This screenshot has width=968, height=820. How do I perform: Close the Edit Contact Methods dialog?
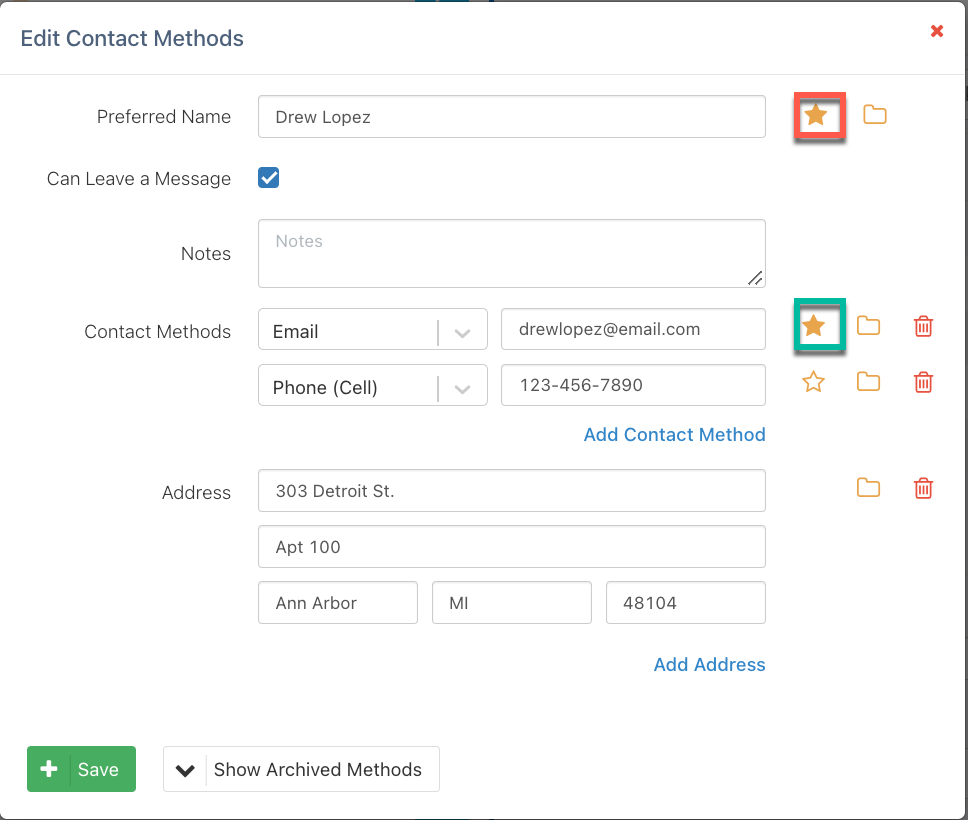point(937,31)
